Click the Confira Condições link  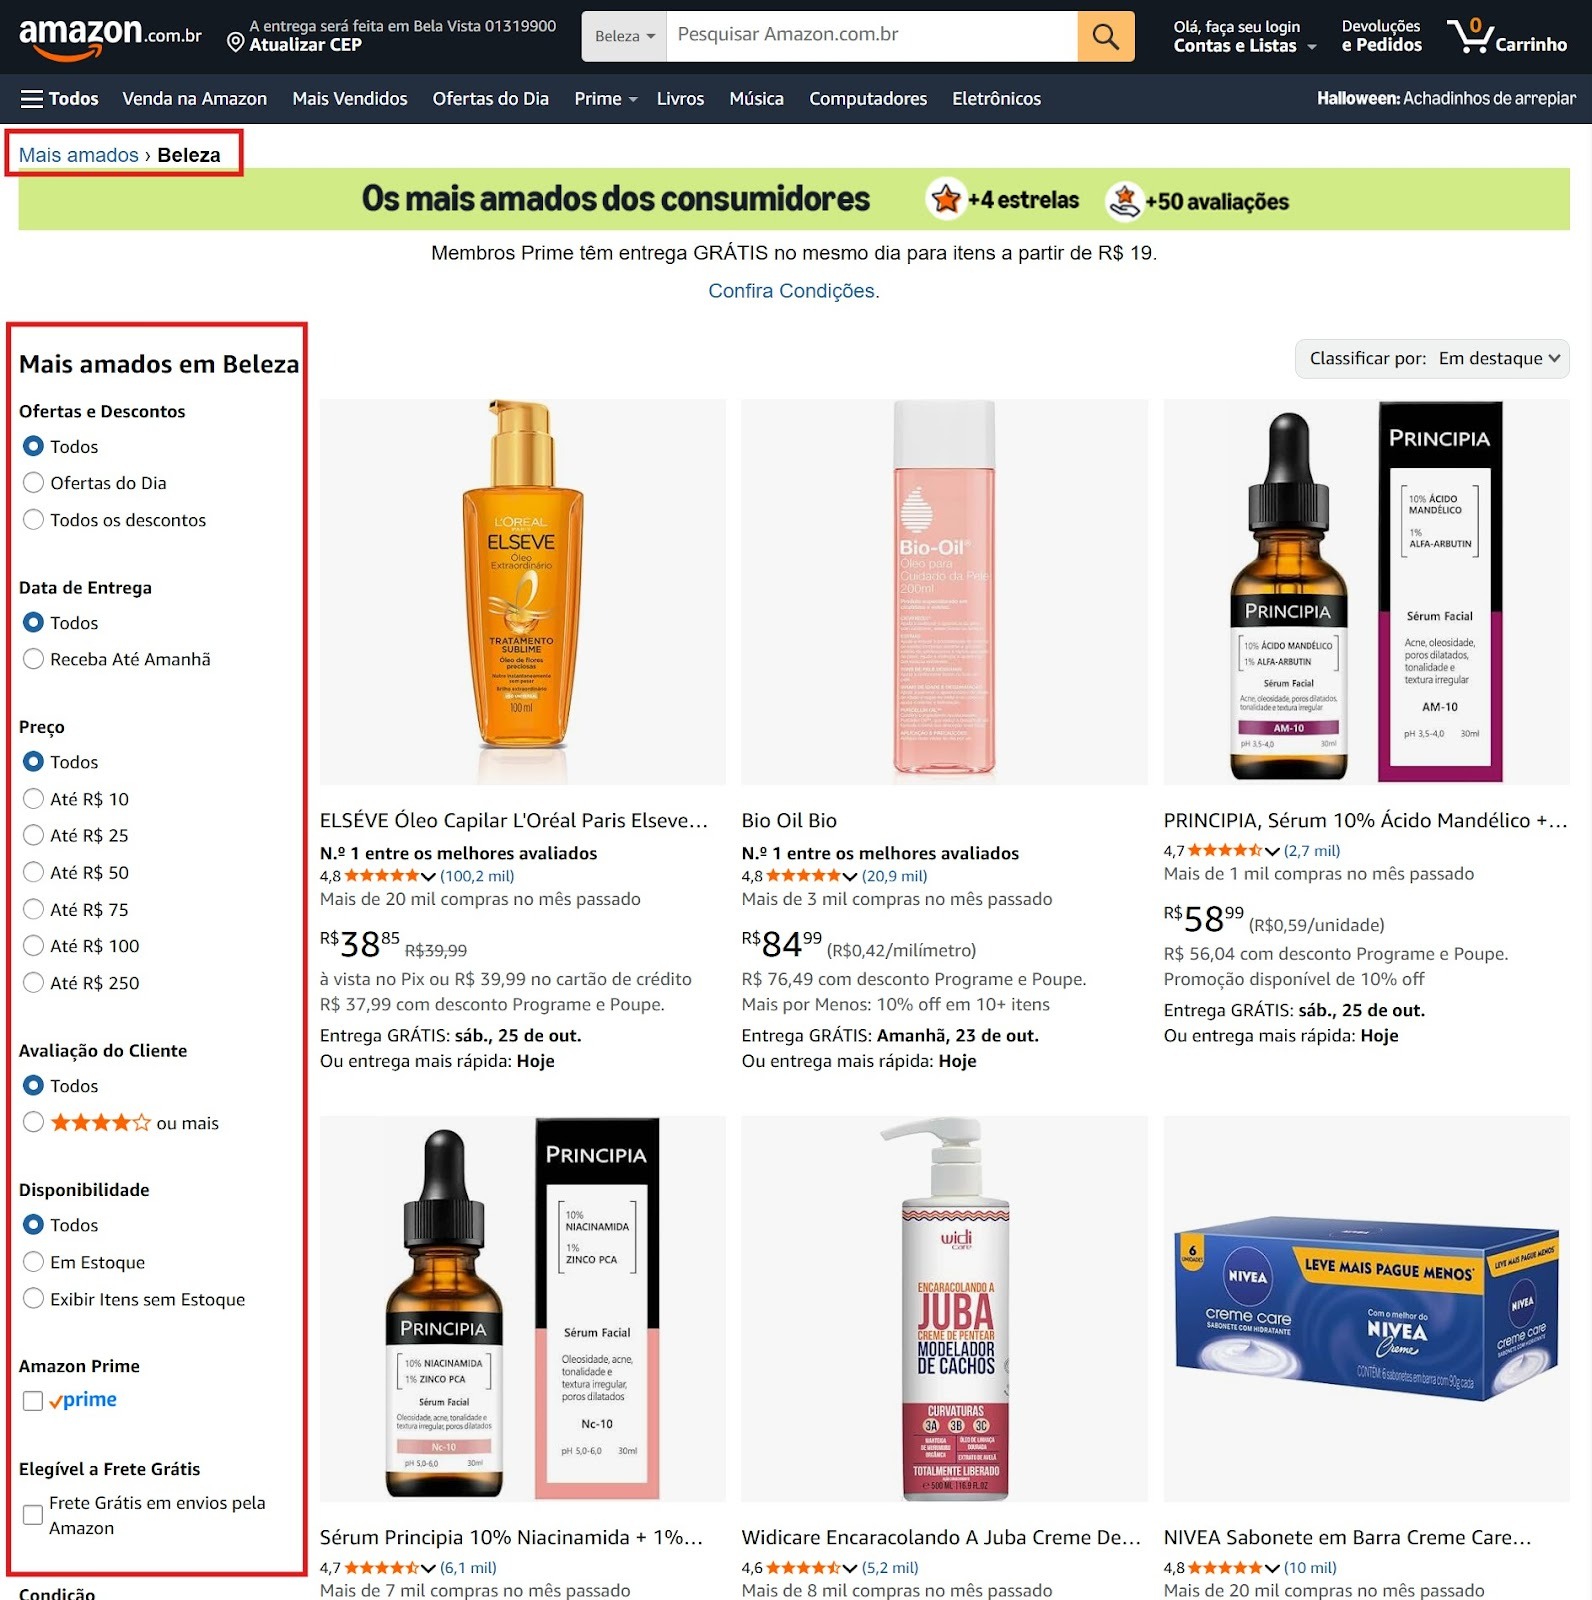click(x=793, y=291)
